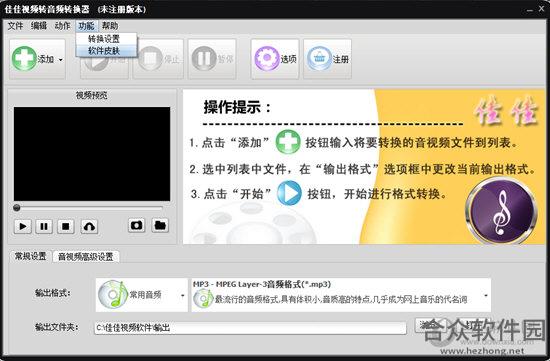Switch to Advanced AV Settings (音视频高级设置) tab

click(86, 257)
